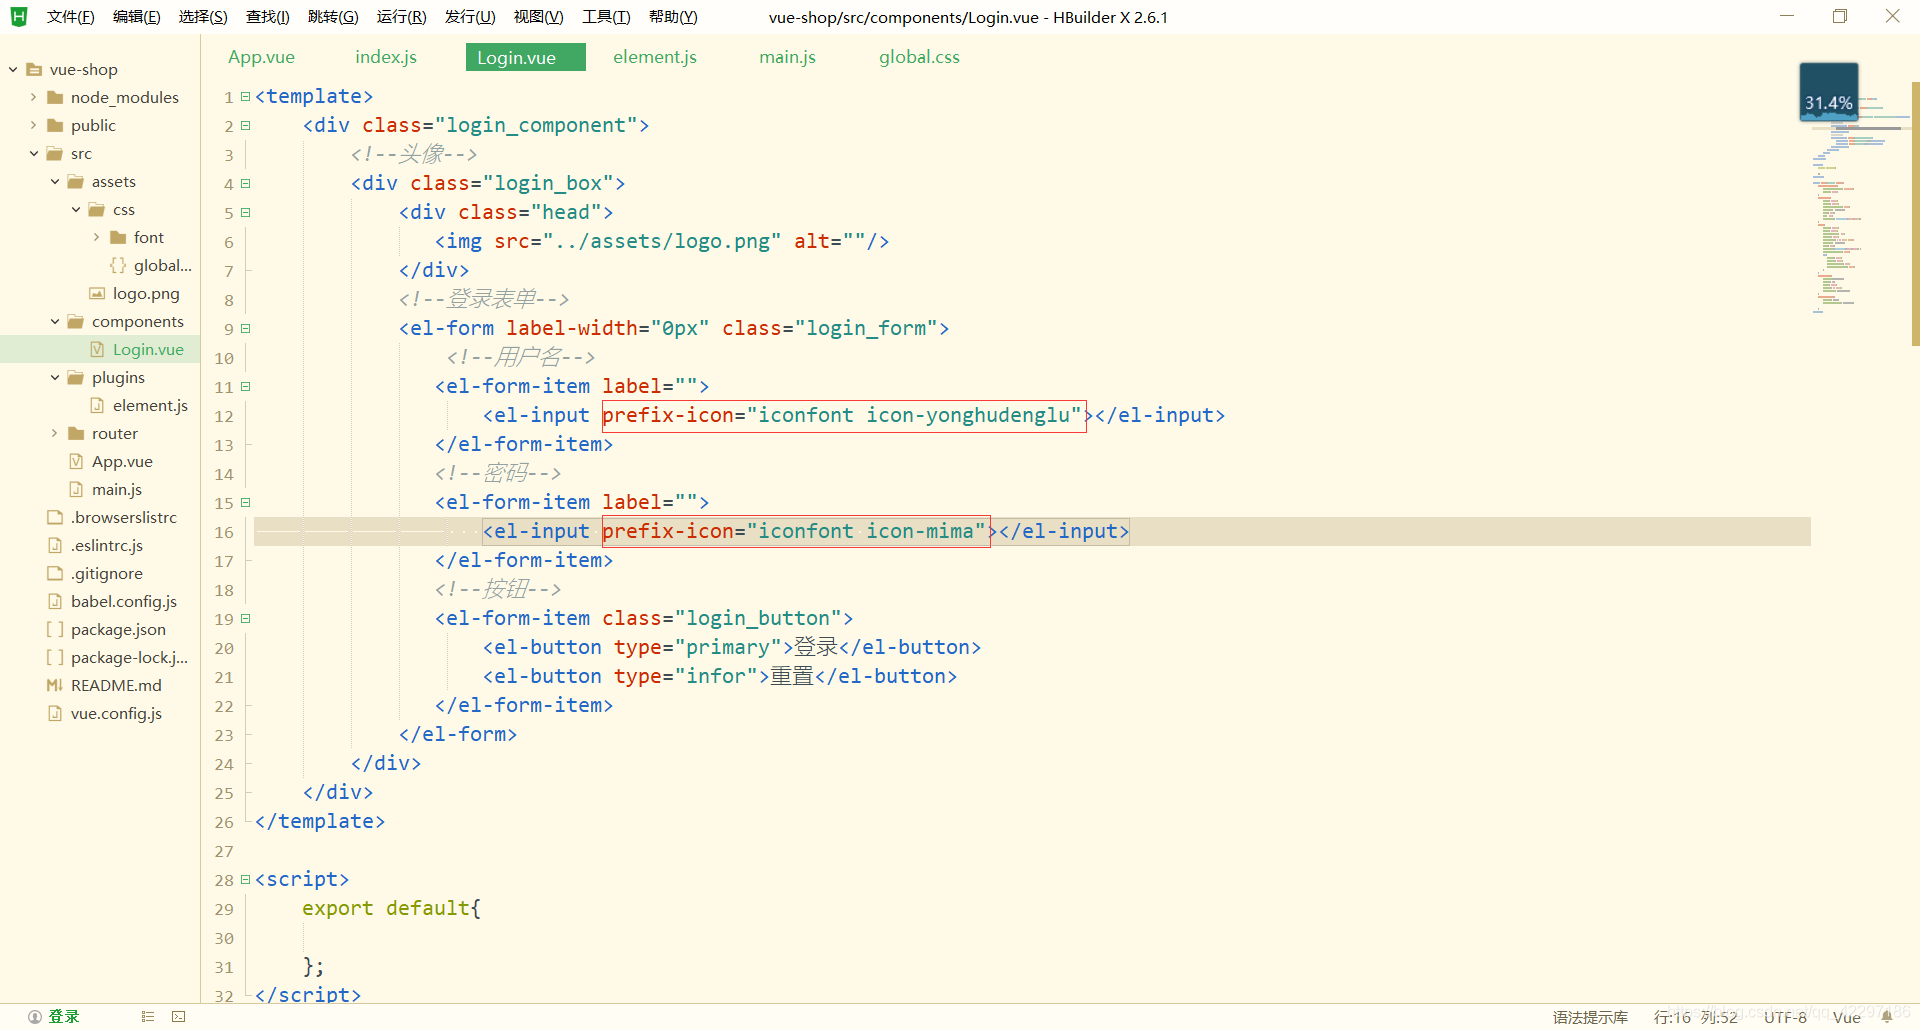This screenshot has height=1030, width=1920.
Task: Collapse the components folder arrow
Action: click(x=54, y=321)
